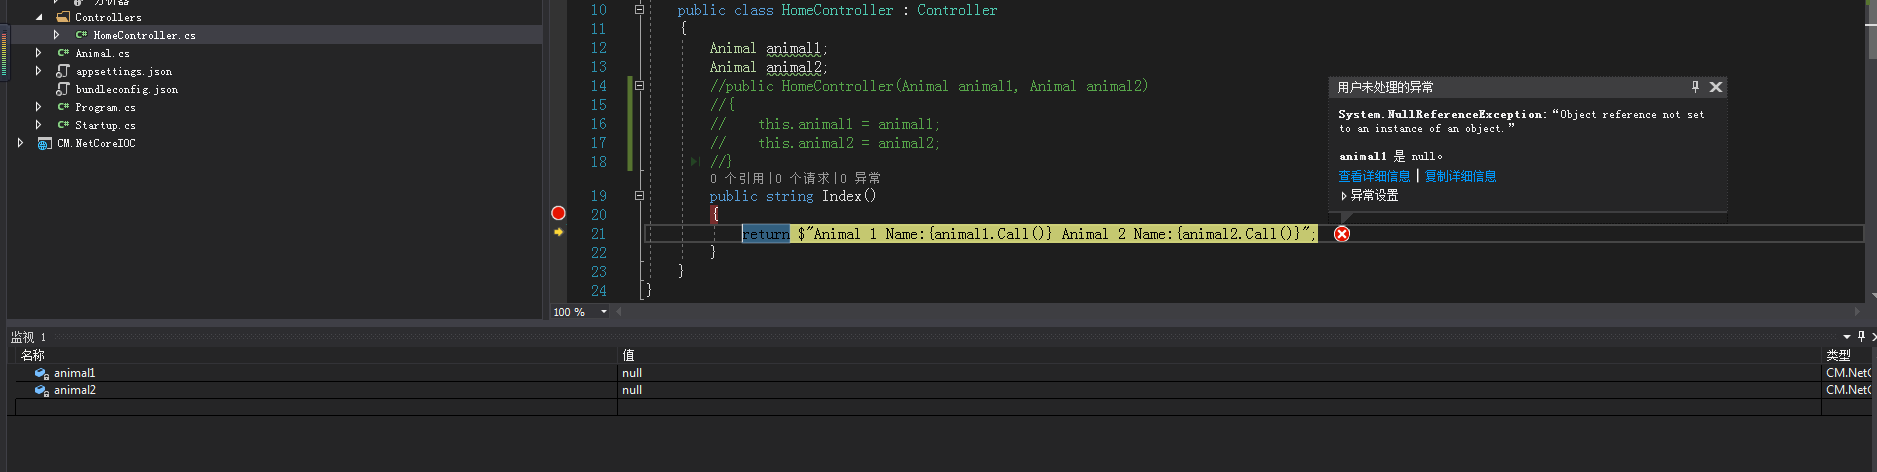1877x472 pixels.
Task: Click the animal2 field icon in the watch list
Action: coord(41,390)
